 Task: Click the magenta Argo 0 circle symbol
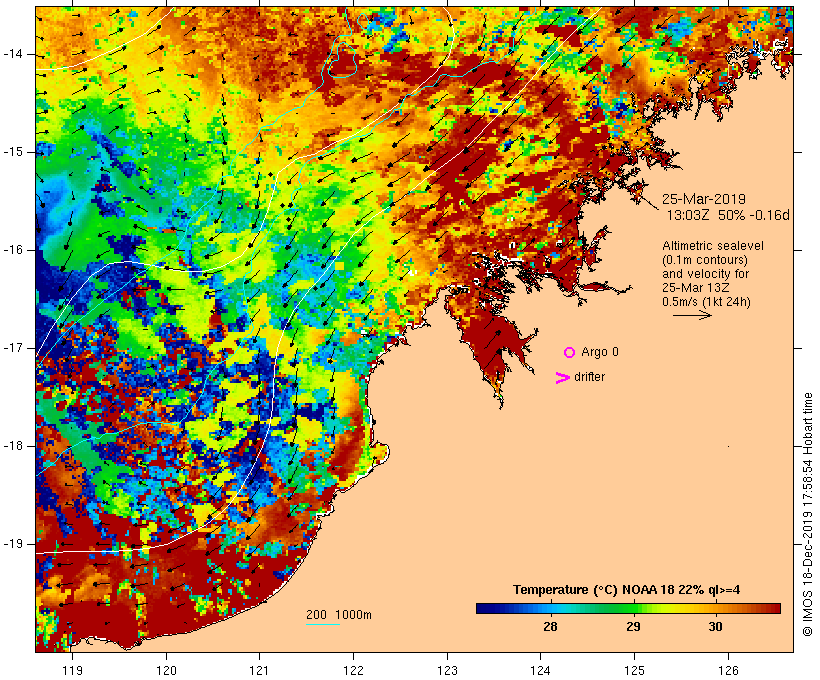[570, 353]
